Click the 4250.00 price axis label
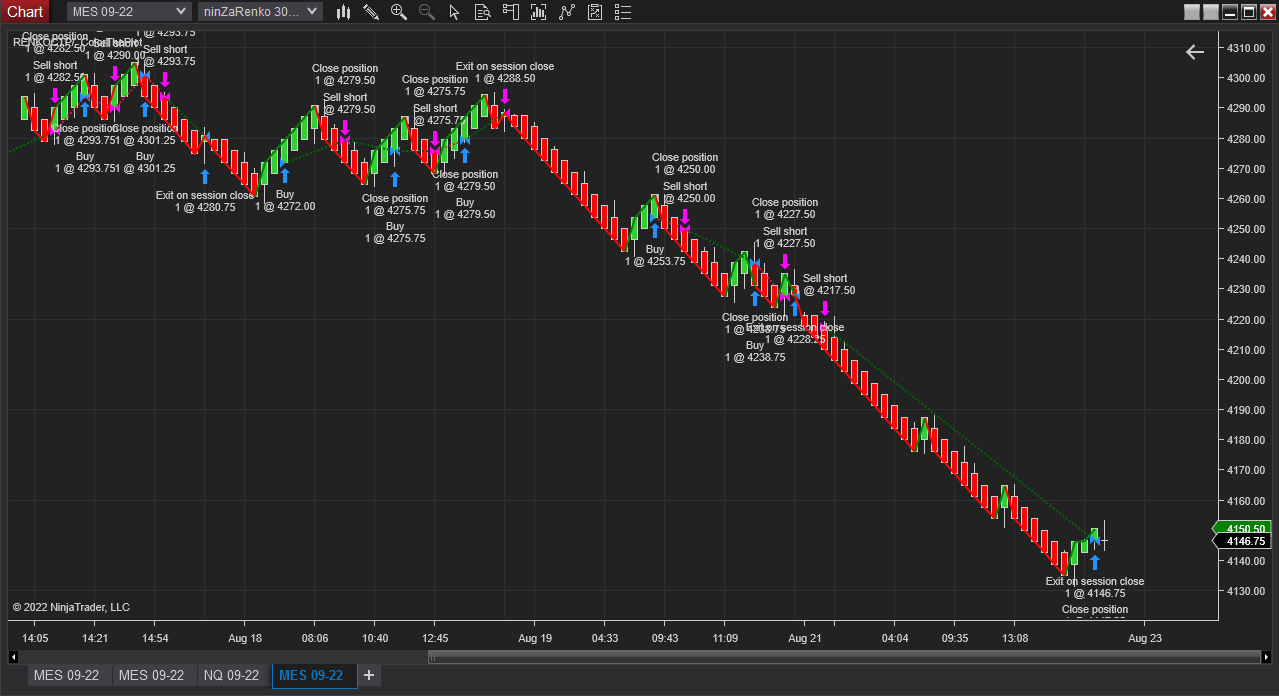Image resolution: width=1279 pixels, height=696 pixels. (x=1246, y=229)
